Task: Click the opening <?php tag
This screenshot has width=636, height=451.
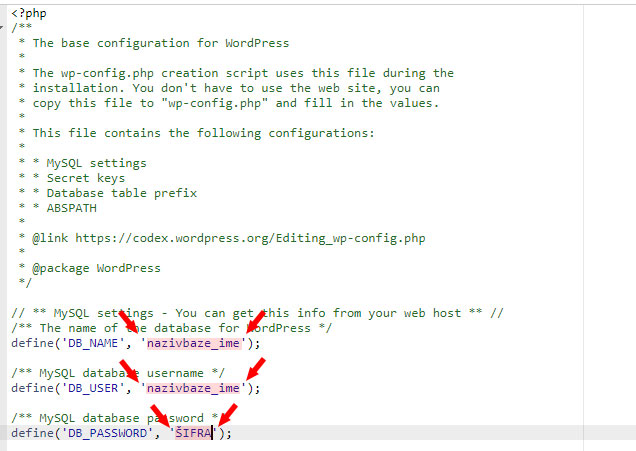Action: point(29,14)
